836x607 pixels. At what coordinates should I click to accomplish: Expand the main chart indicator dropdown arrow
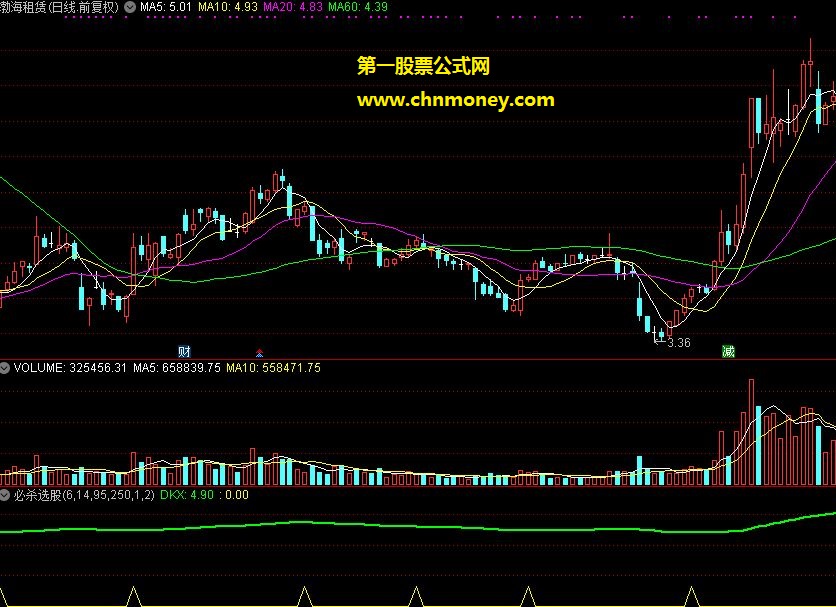click(130, 7)
